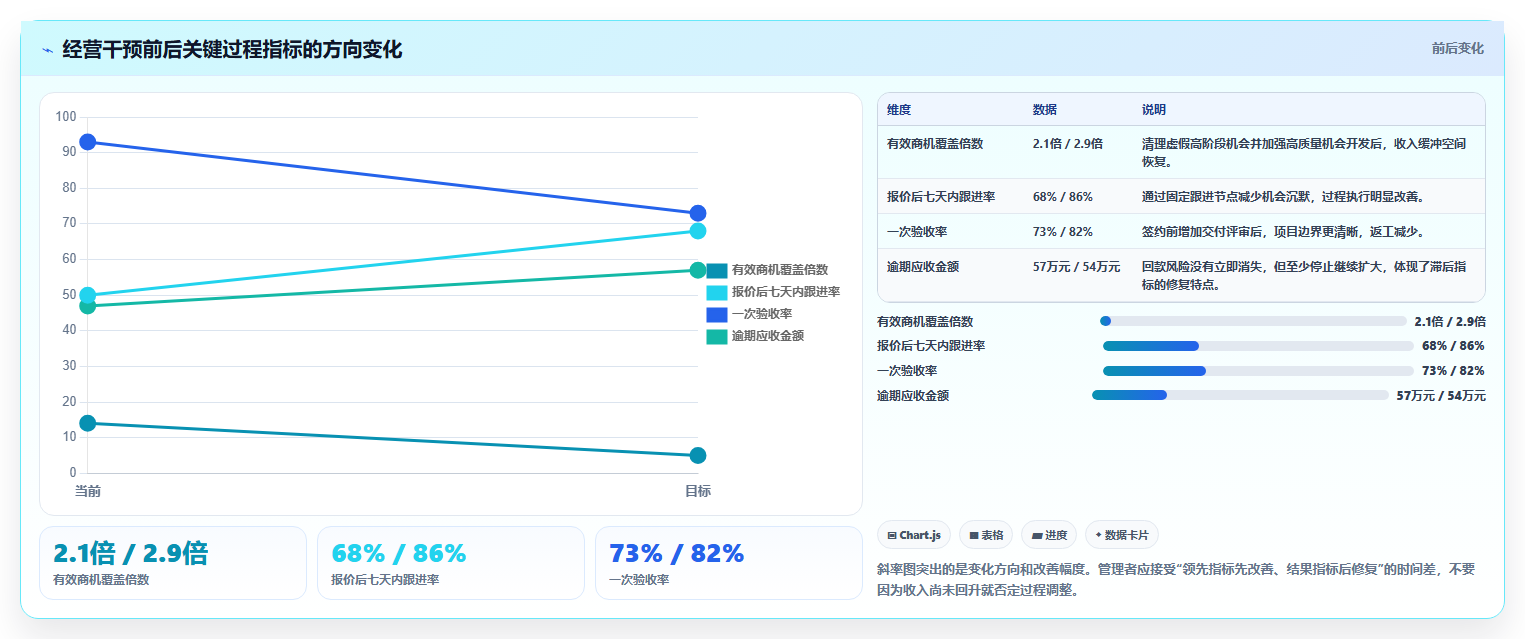Click the blue data point at 73 on 目标

[698, 213]
